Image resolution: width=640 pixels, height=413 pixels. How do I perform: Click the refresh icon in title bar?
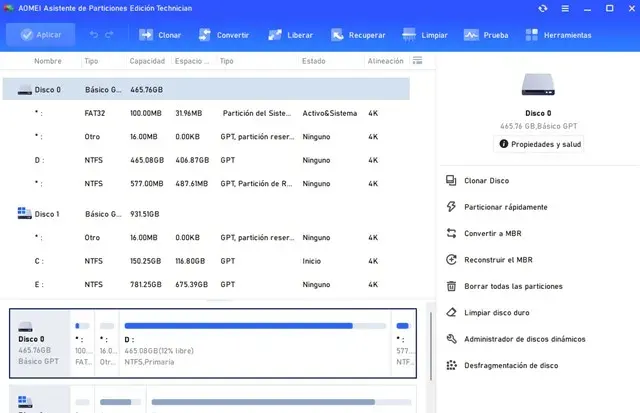(x=542, y=8)
